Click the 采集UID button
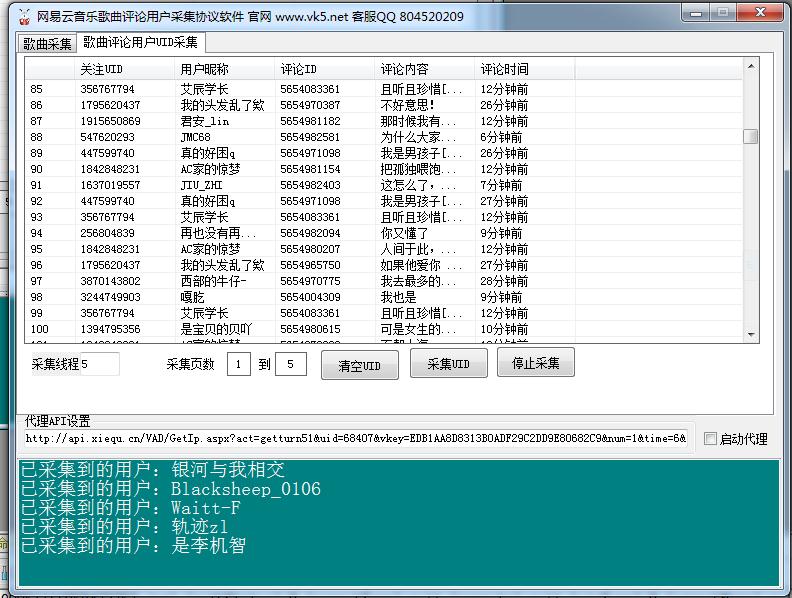792x598 pixels. (x=448, y=365)
